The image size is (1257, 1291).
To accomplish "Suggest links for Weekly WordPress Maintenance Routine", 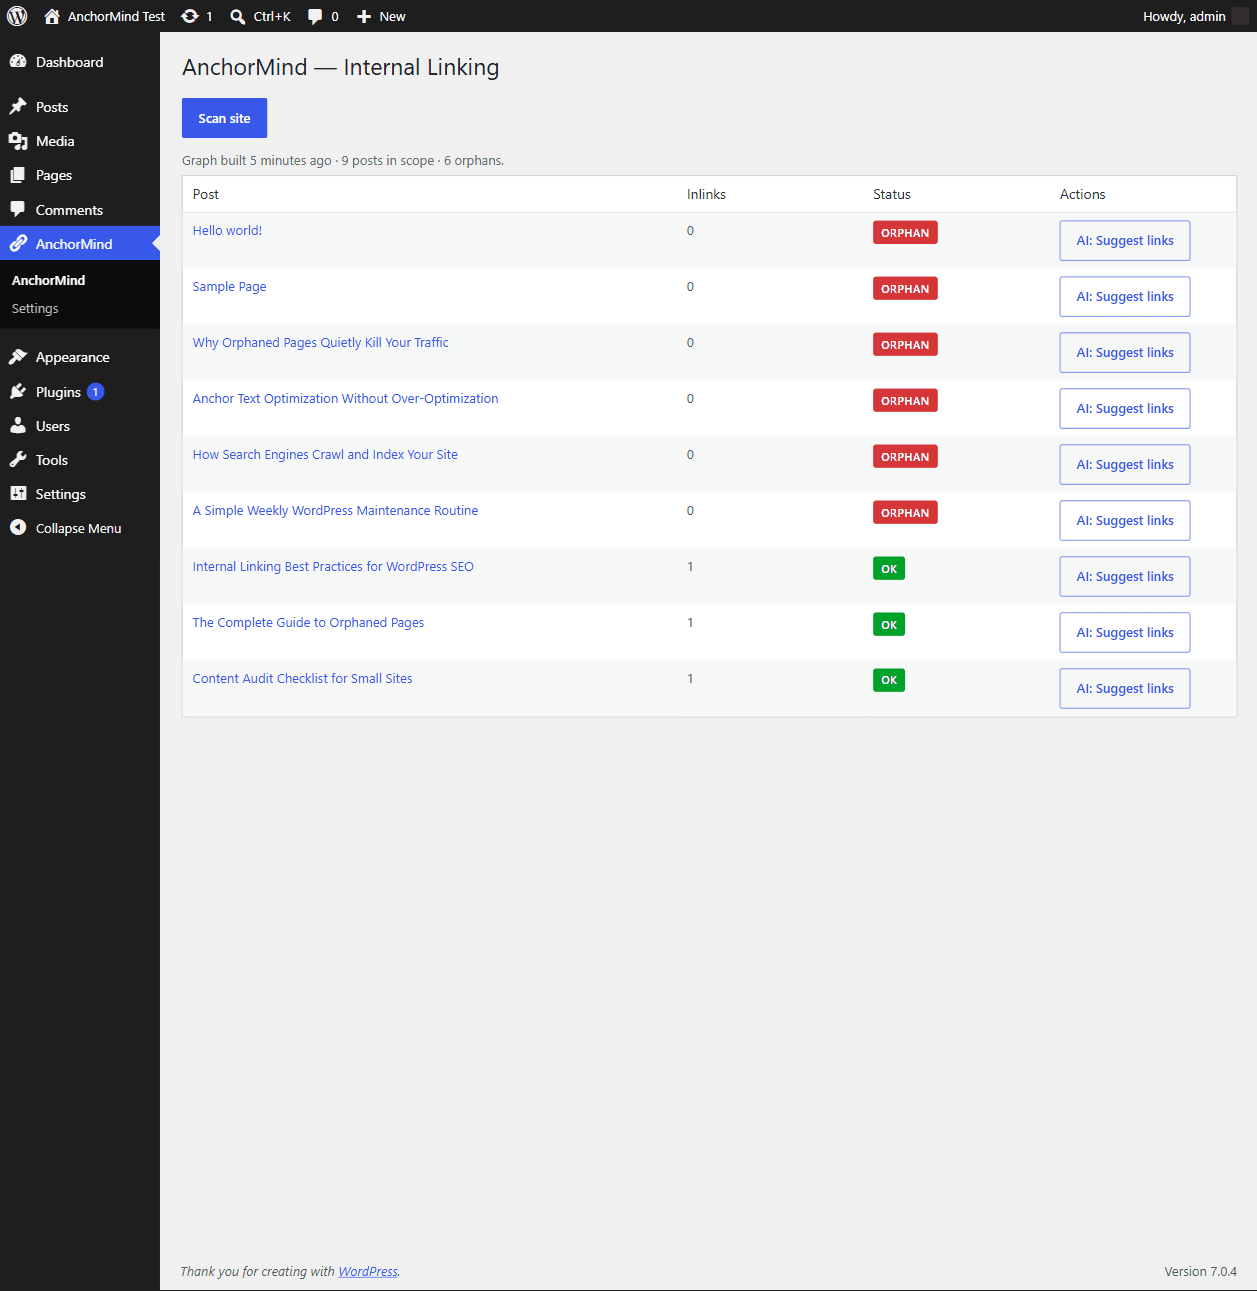I will (1125, 521).
